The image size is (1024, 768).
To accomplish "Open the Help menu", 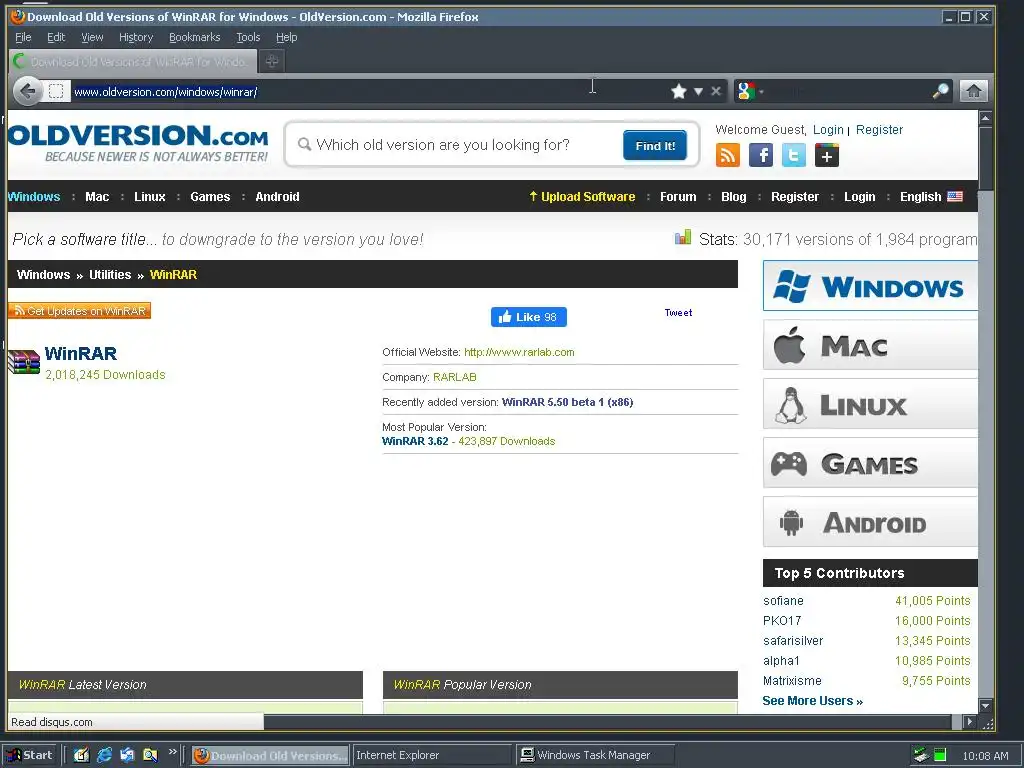I will pyautogui.click(x=287, y=37).
